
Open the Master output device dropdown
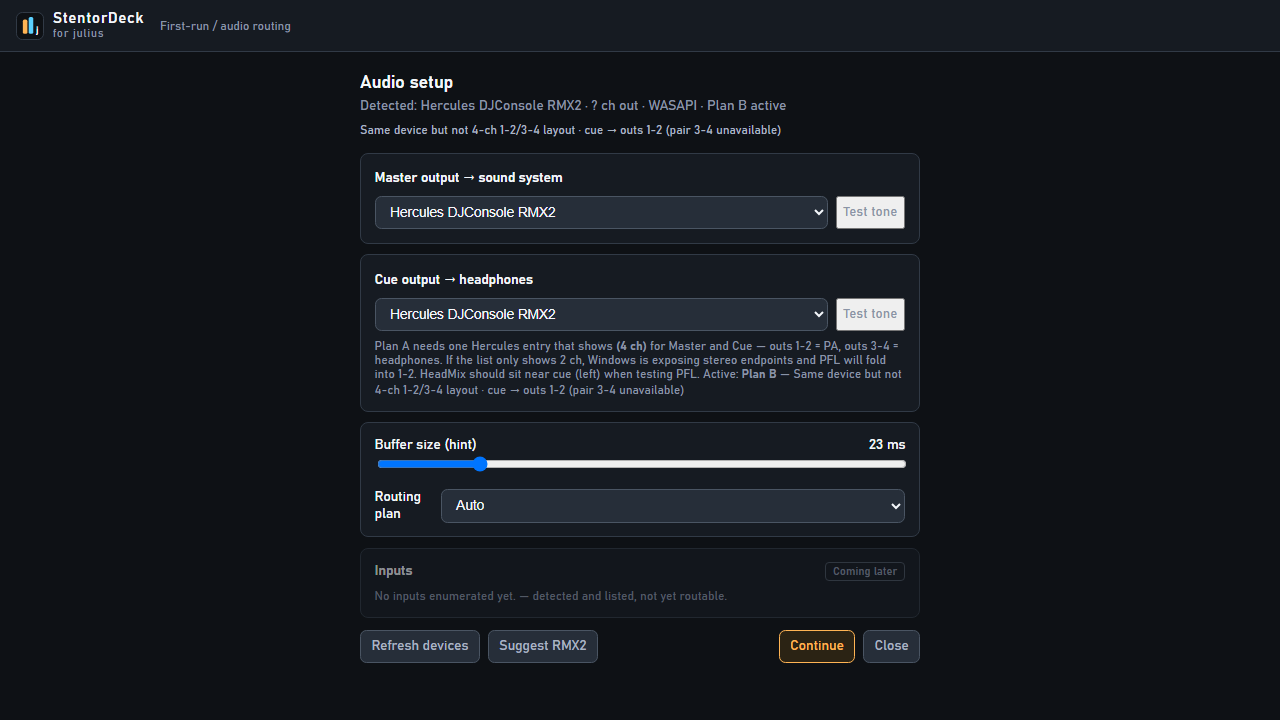(x=601, y=212)
